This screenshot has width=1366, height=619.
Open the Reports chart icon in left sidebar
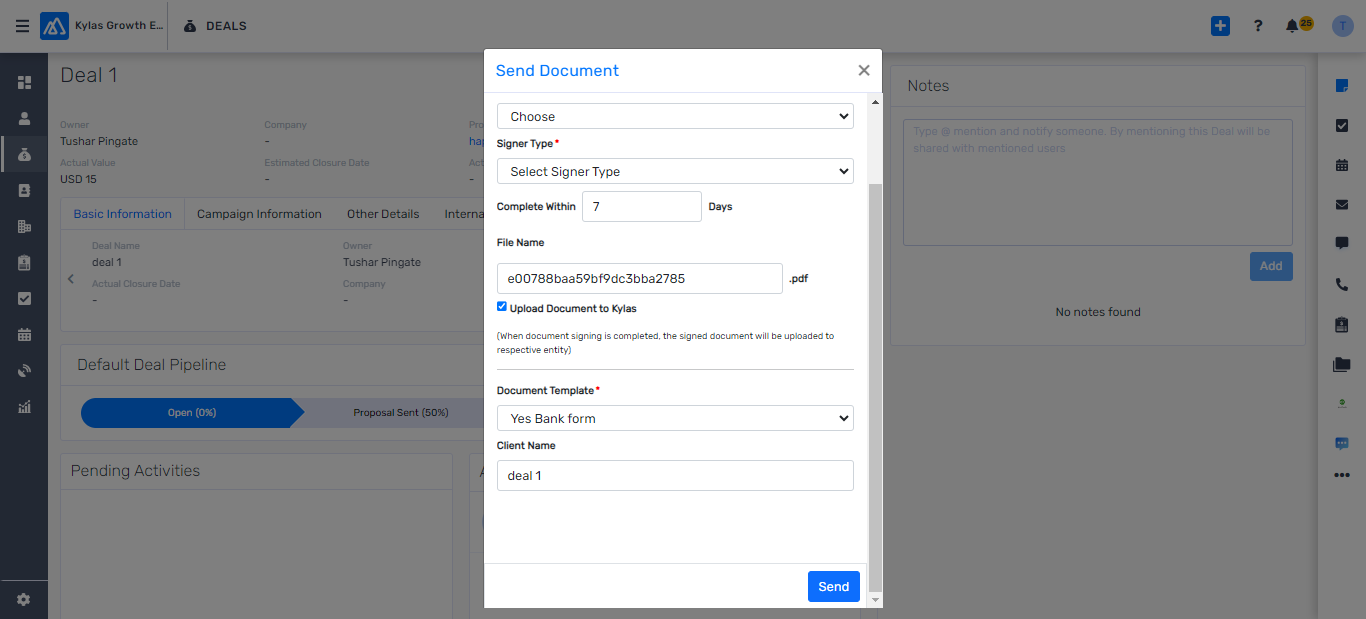tap(22, 406)
